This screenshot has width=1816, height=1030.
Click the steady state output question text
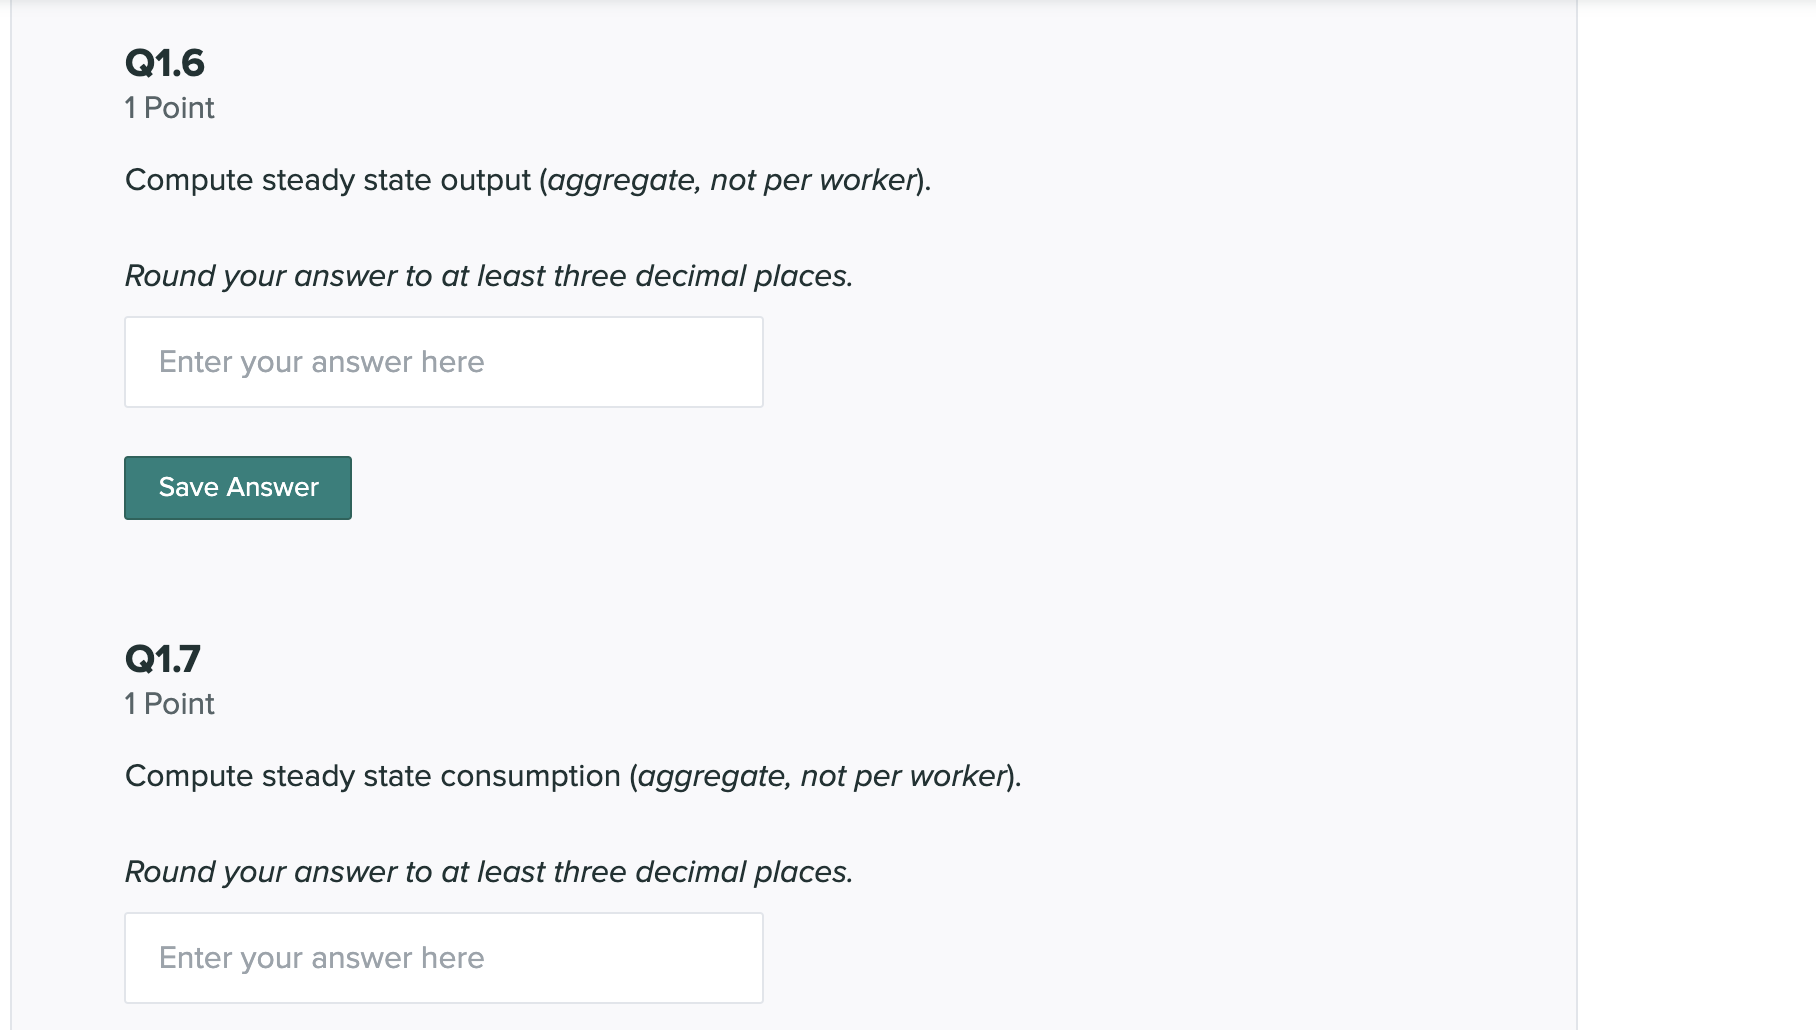click(526, 180)
